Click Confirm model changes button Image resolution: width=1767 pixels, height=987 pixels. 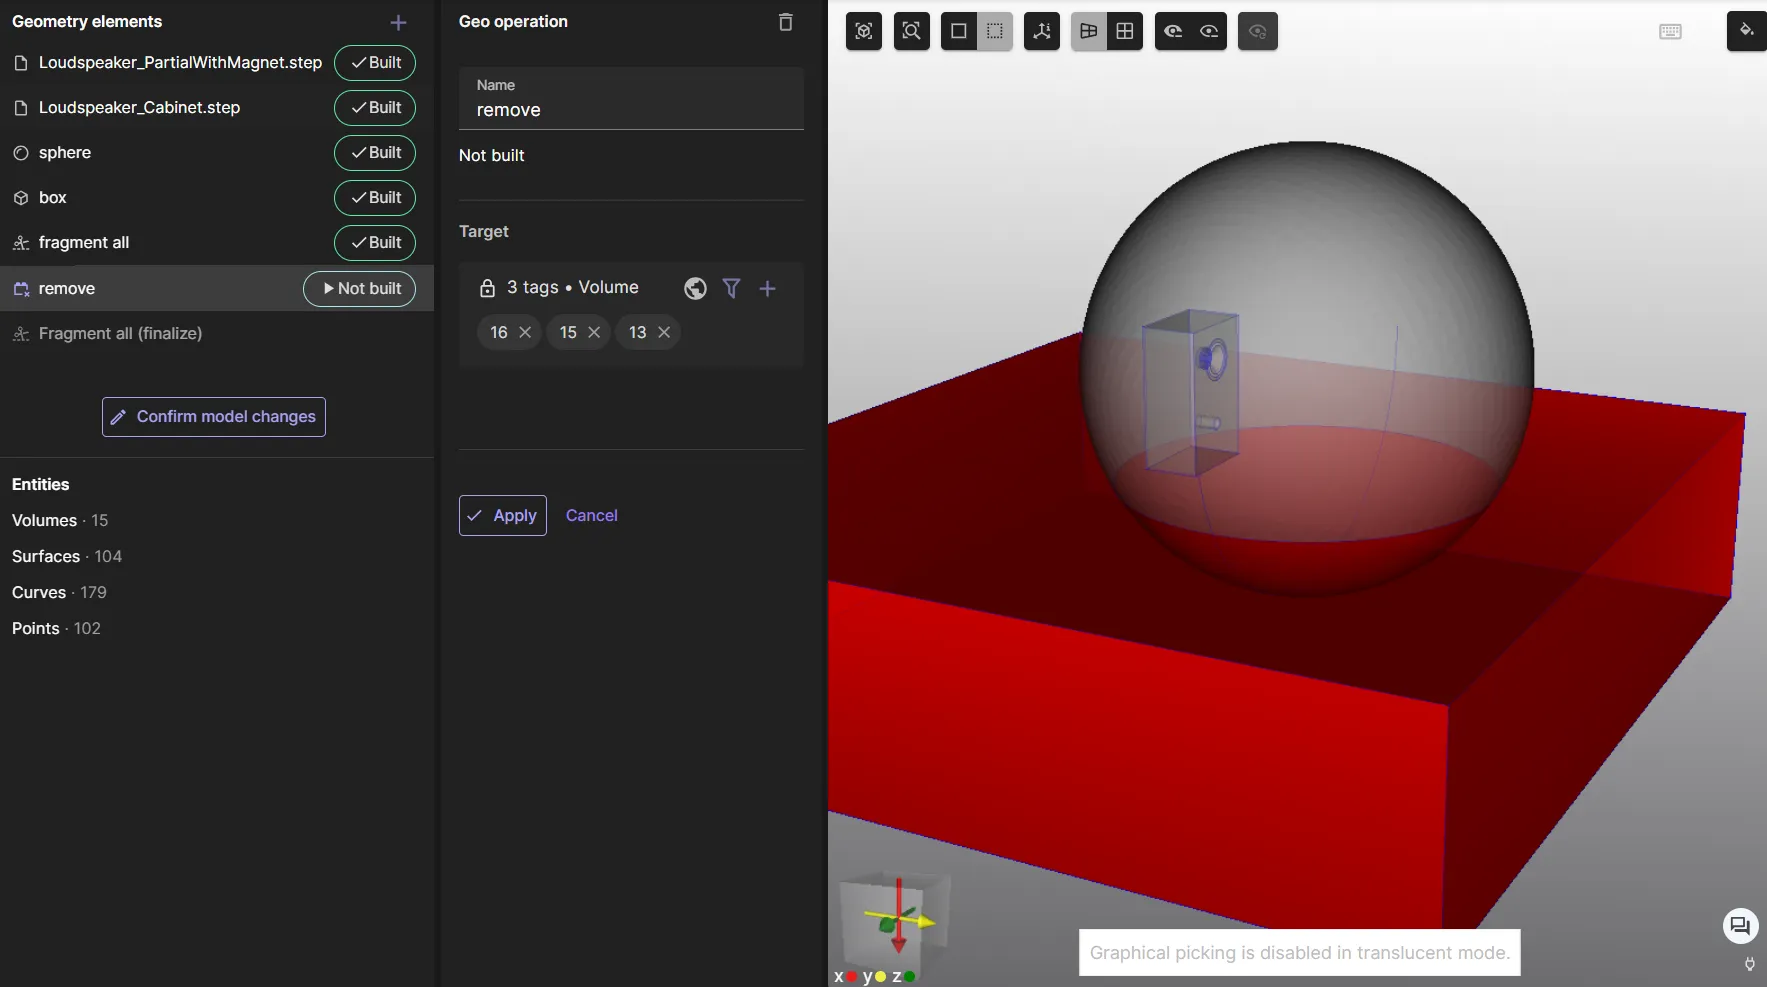[x=214, y=417]
